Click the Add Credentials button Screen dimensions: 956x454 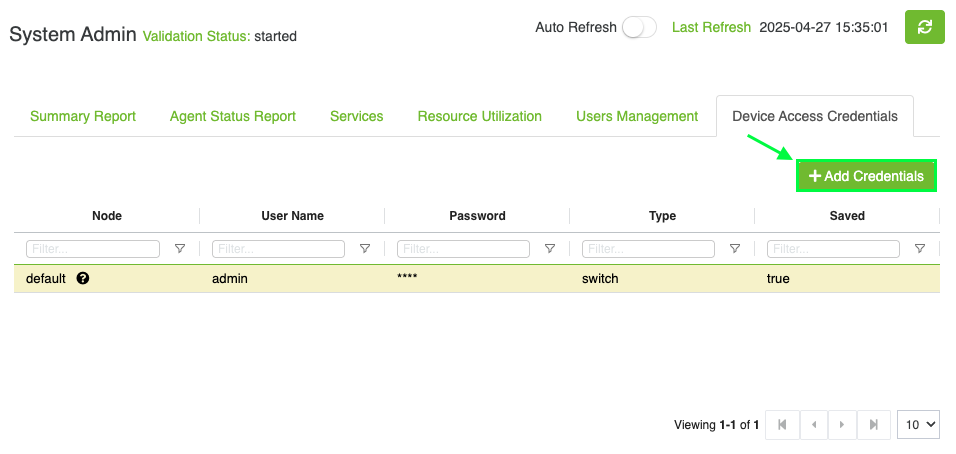866,176
